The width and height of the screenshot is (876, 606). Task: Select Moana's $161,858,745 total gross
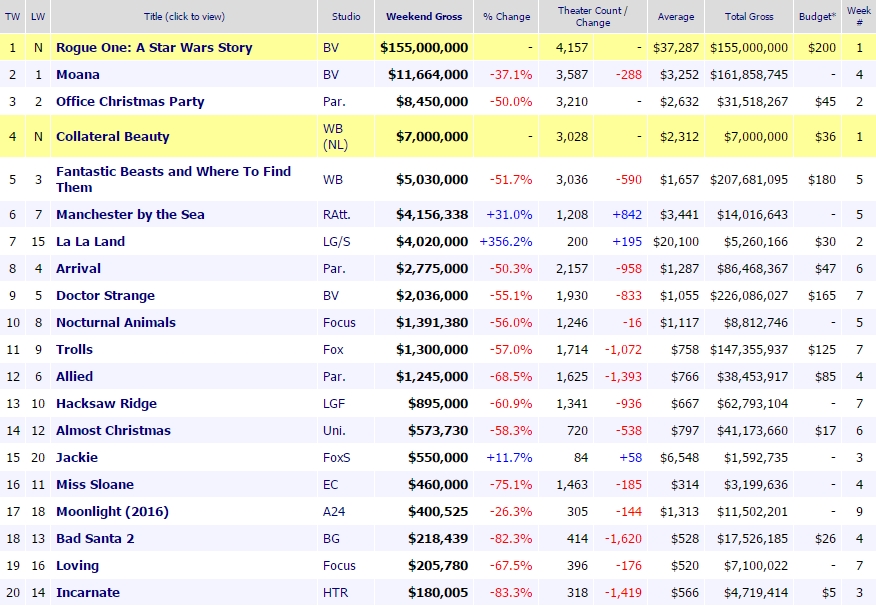[749, 75]
